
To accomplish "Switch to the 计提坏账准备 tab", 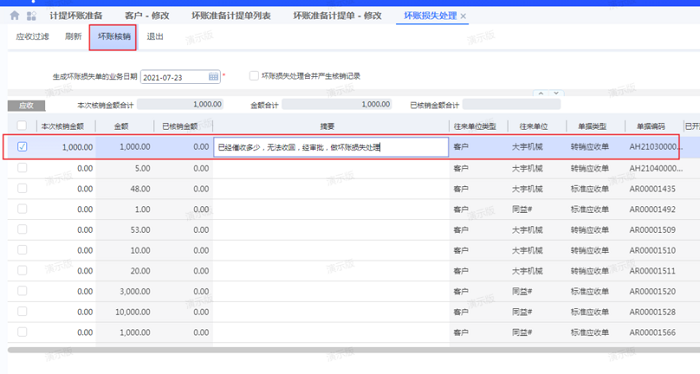I will pos(76,16).
